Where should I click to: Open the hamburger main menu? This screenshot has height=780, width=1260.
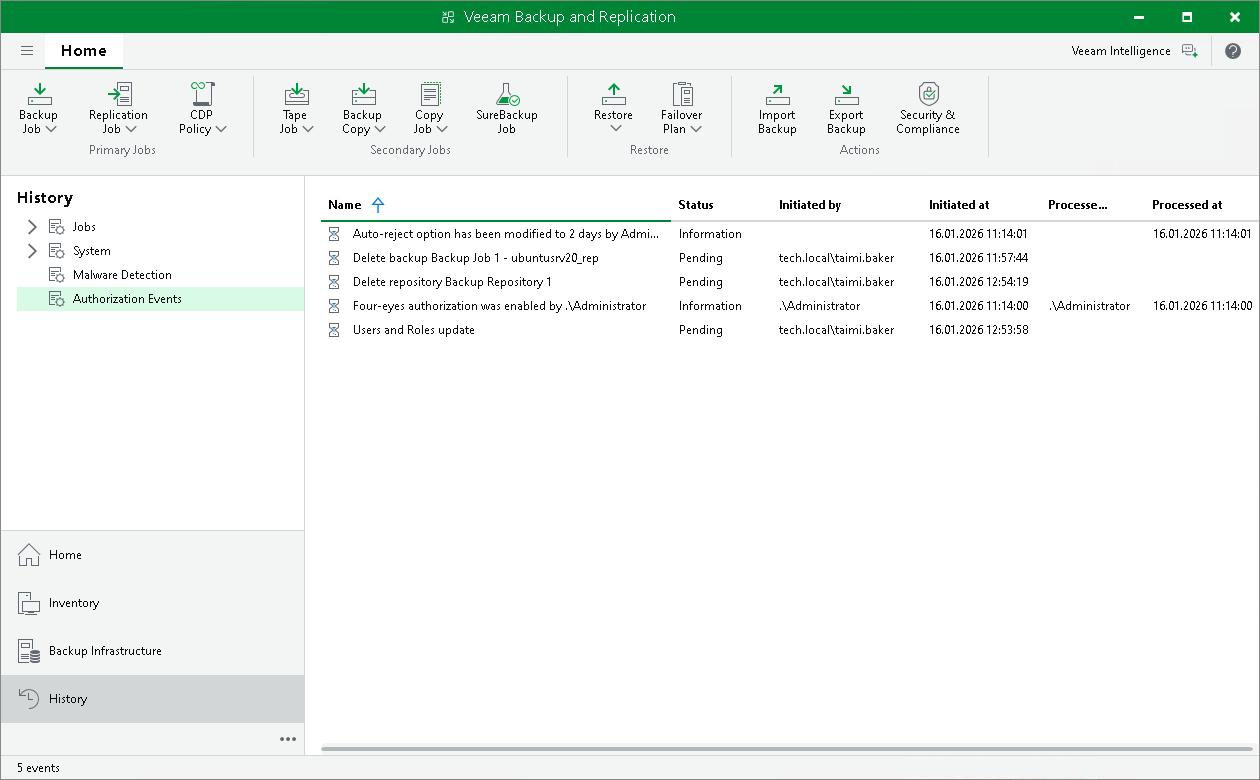27,51
